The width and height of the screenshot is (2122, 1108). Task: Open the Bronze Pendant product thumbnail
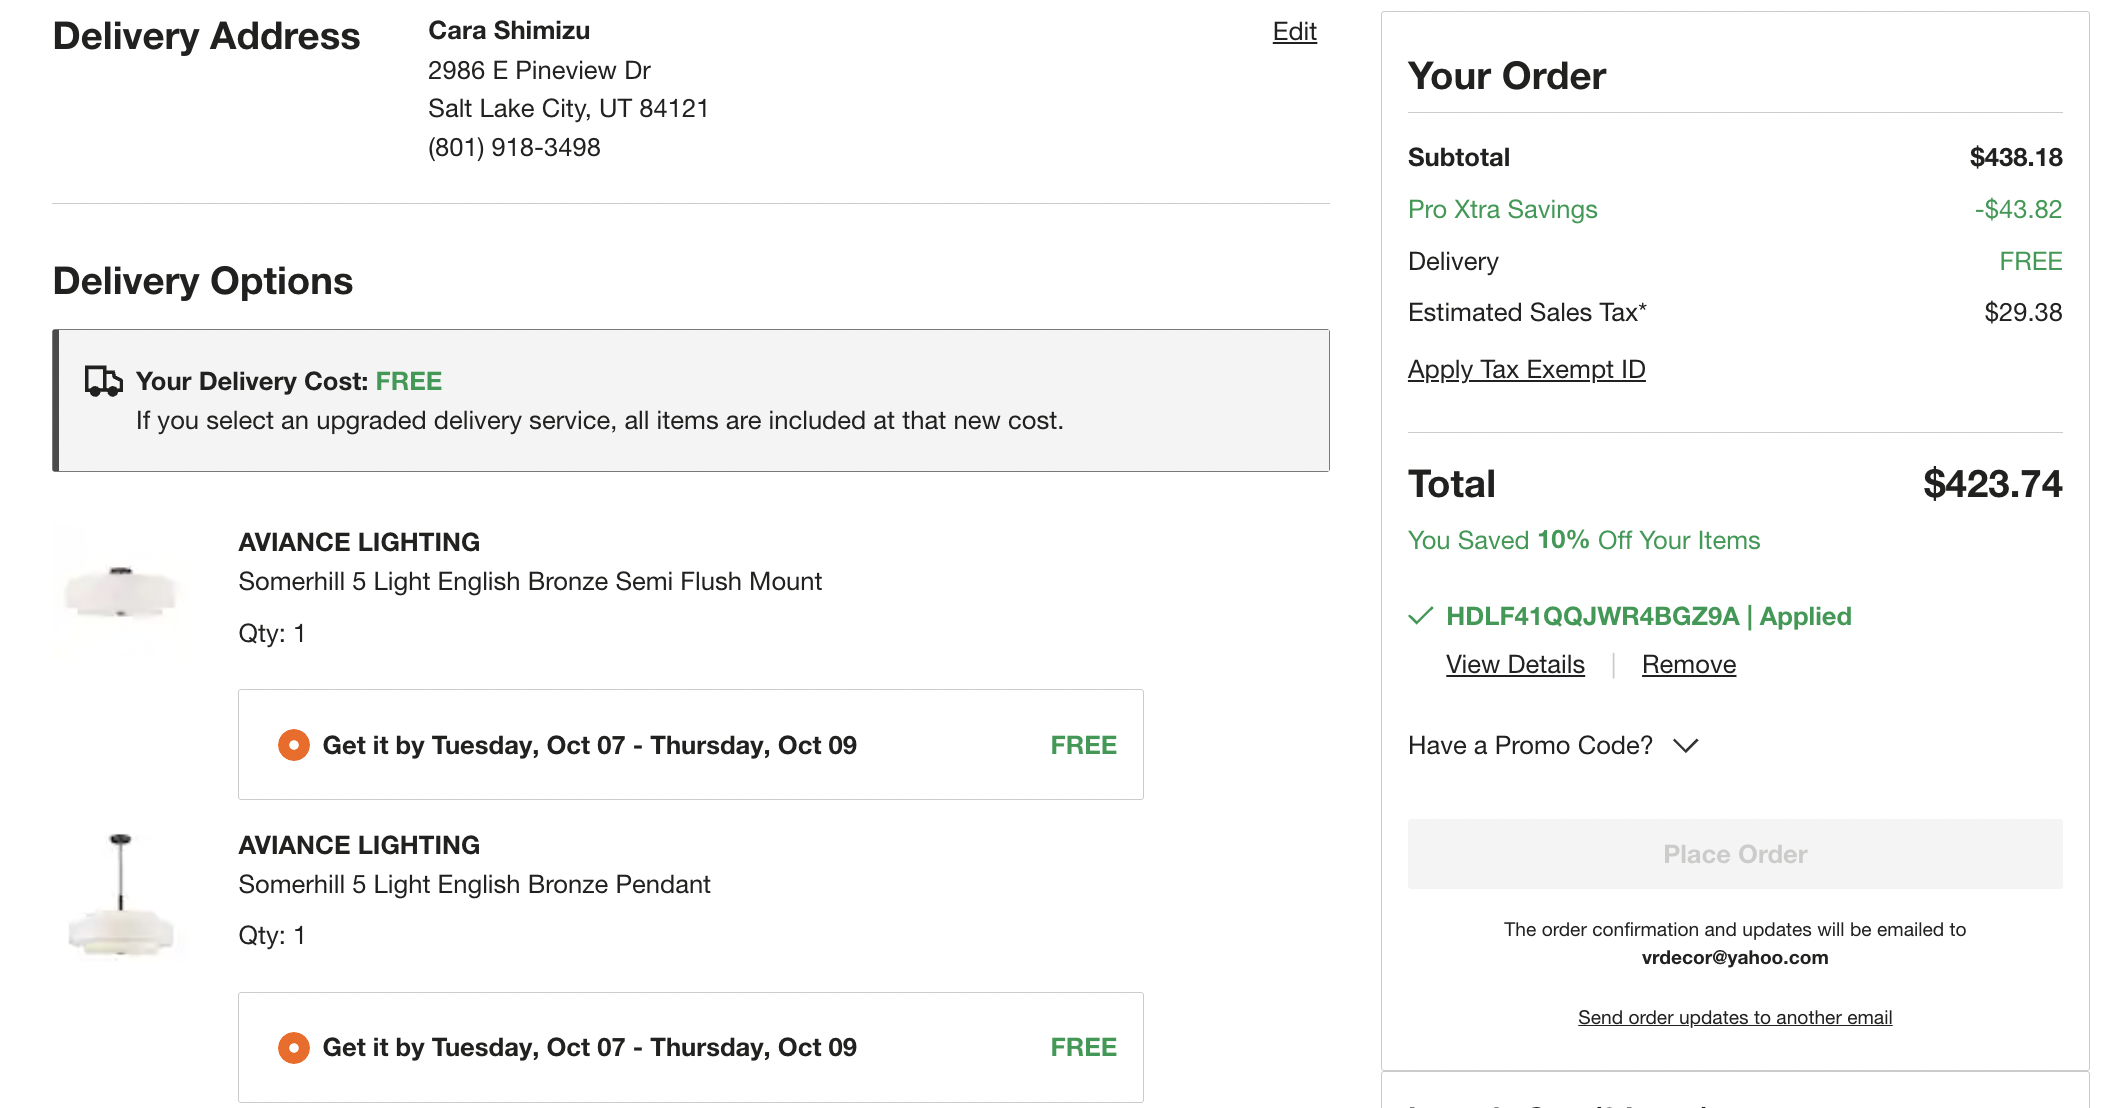[x=121, y=895]
